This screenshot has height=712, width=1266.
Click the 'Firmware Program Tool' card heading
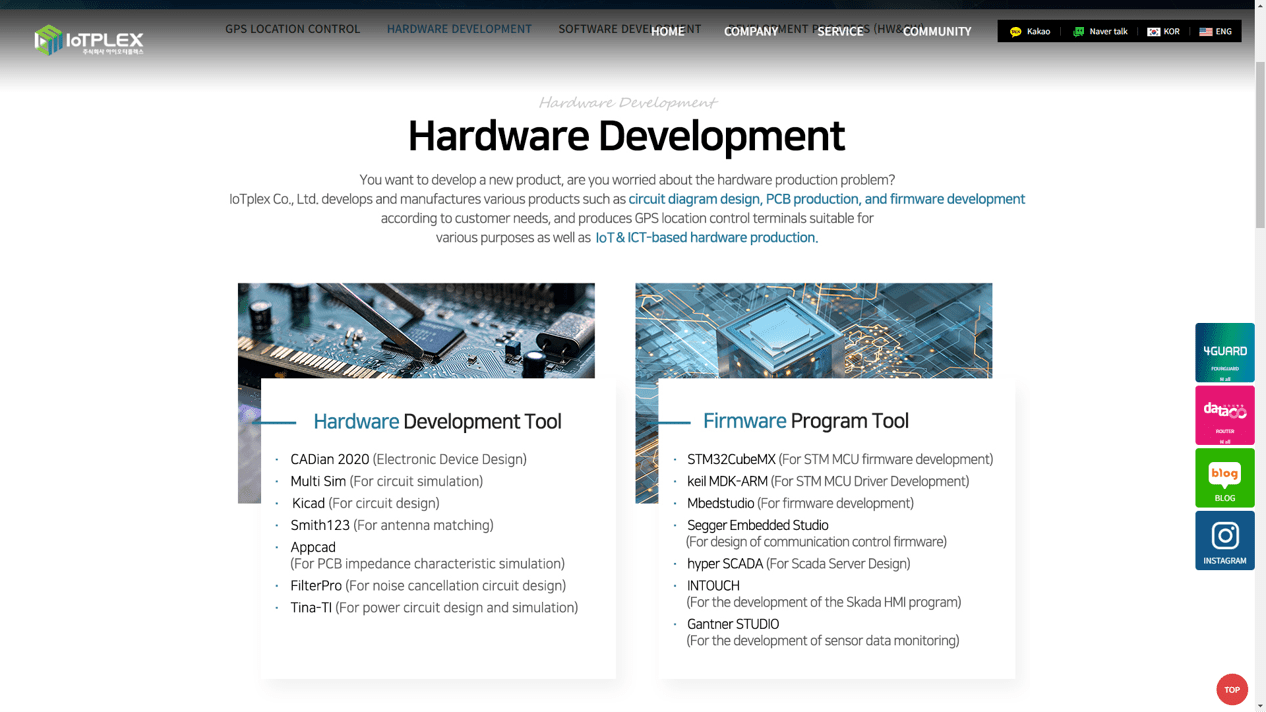806,421
